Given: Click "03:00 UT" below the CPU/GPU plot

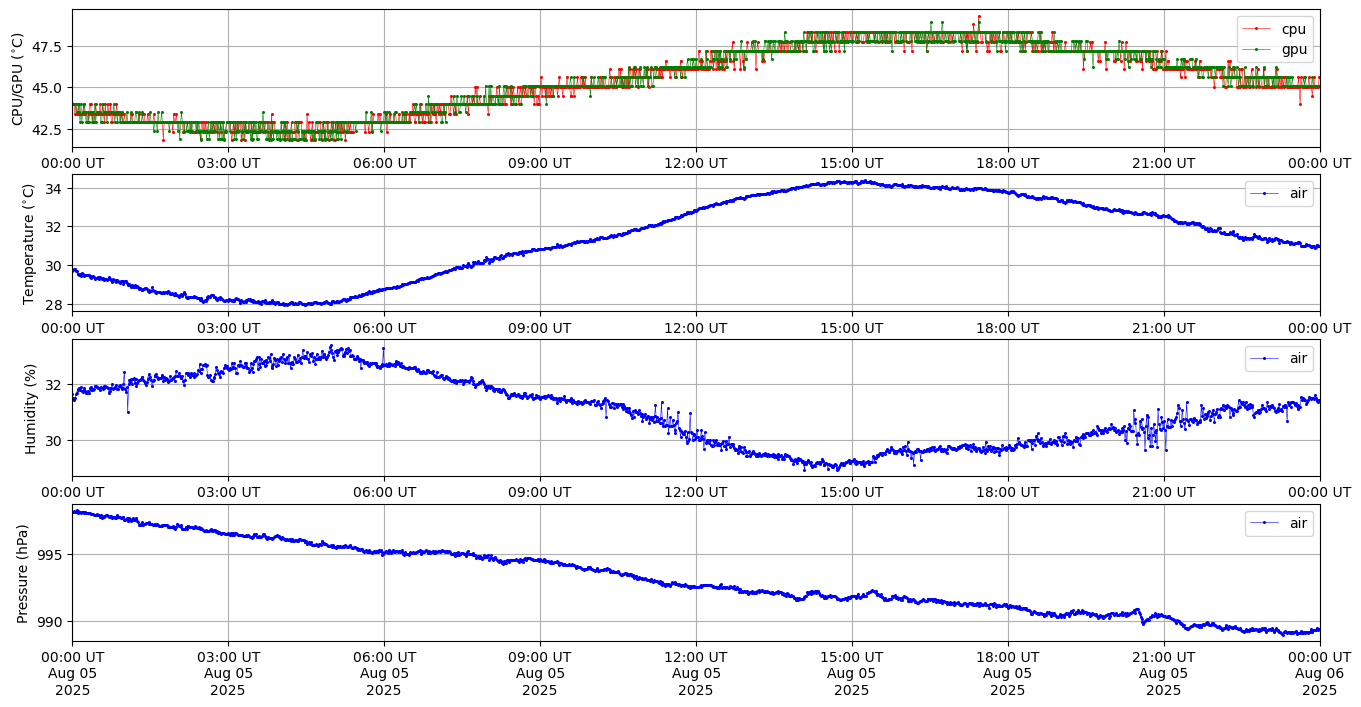Looking at the screenshot, I should [228, 163].
